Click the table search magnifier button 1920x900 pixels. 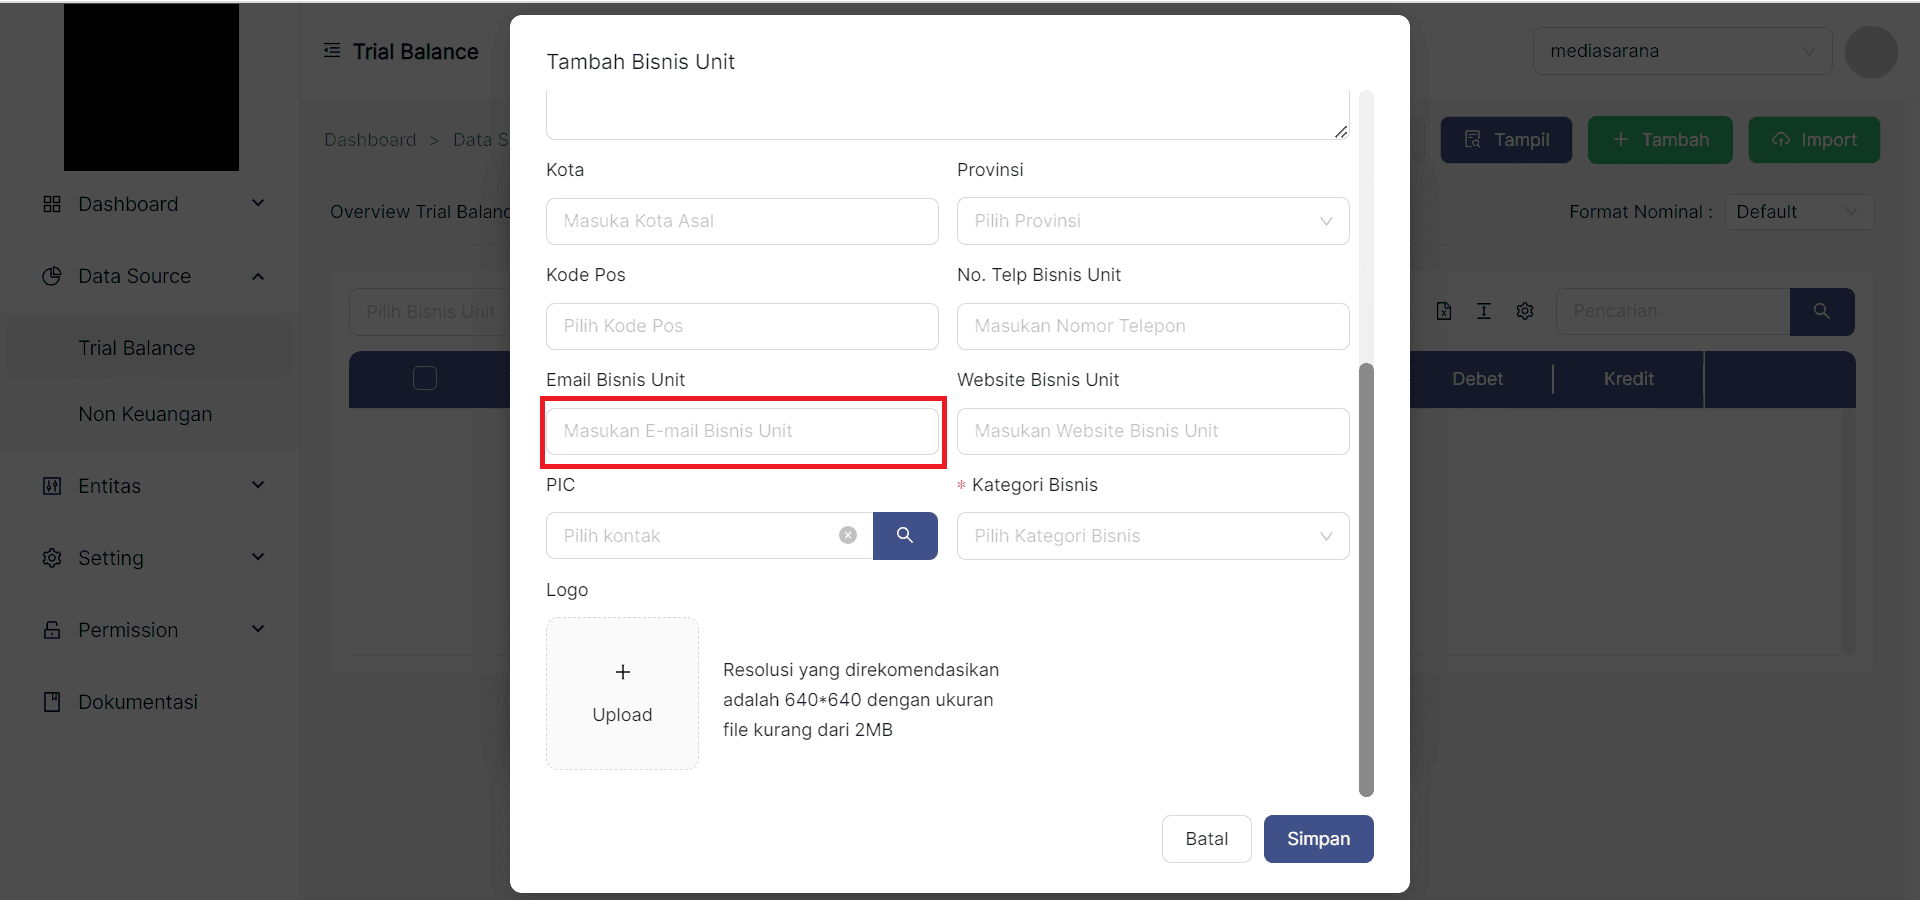[1822, 312]
